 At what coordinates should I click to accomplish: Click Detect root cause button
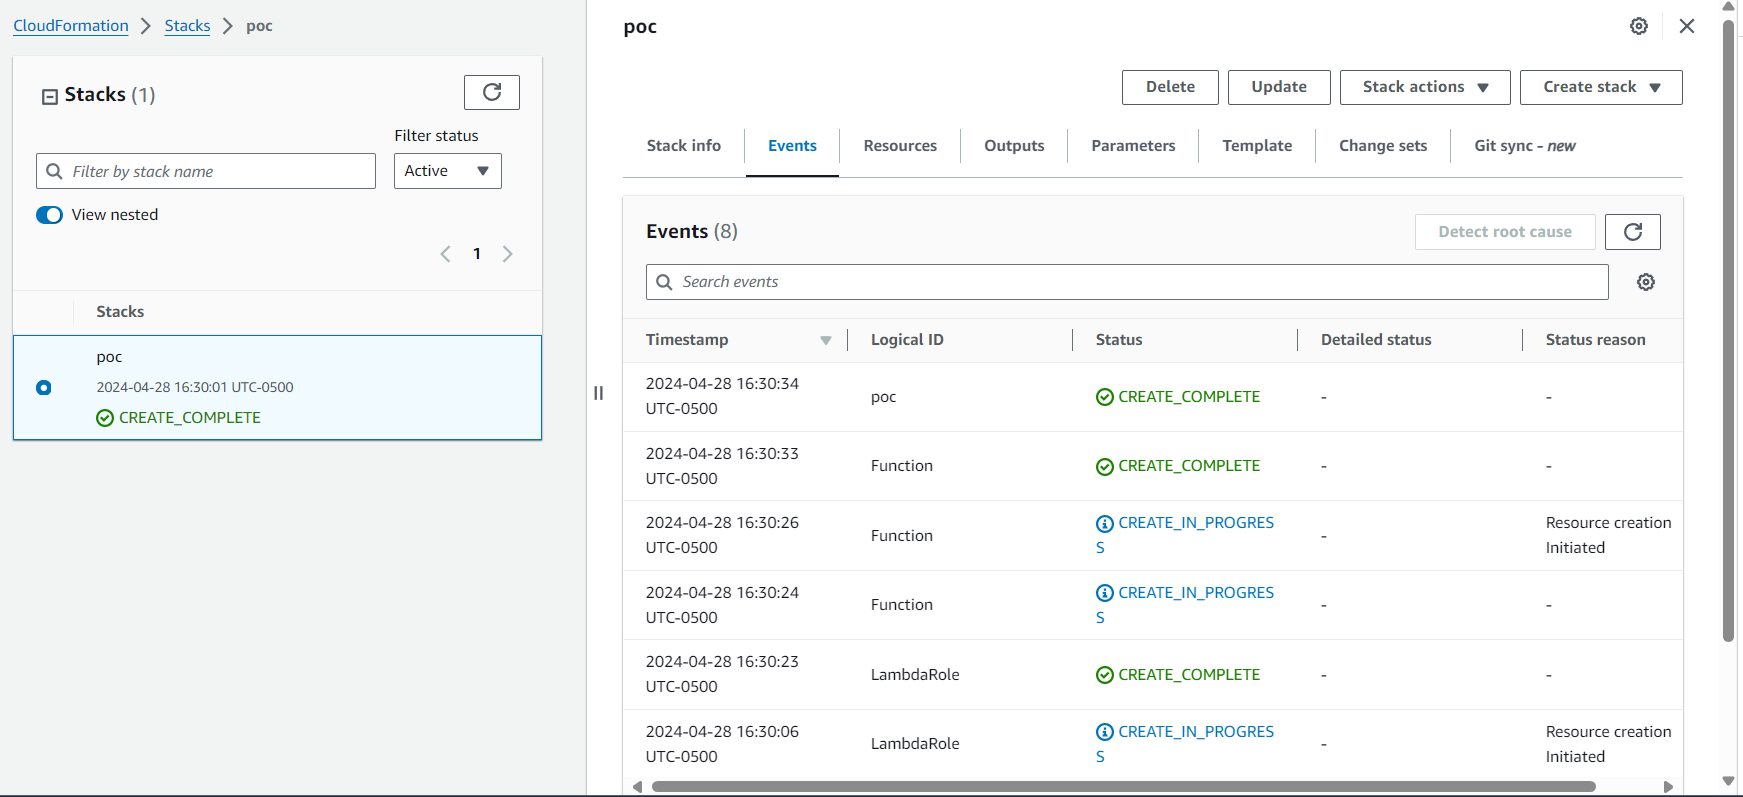pos(1505,232)
